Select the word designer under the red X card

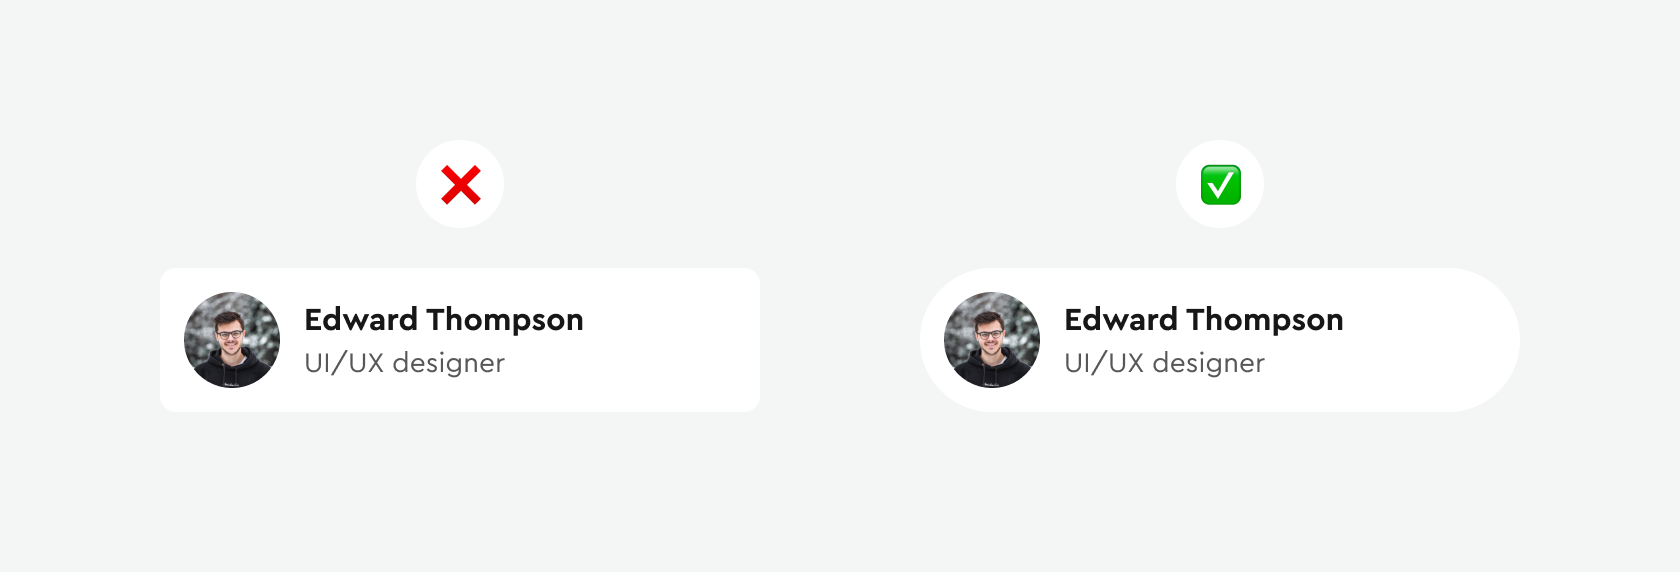(x=449, y=363)
